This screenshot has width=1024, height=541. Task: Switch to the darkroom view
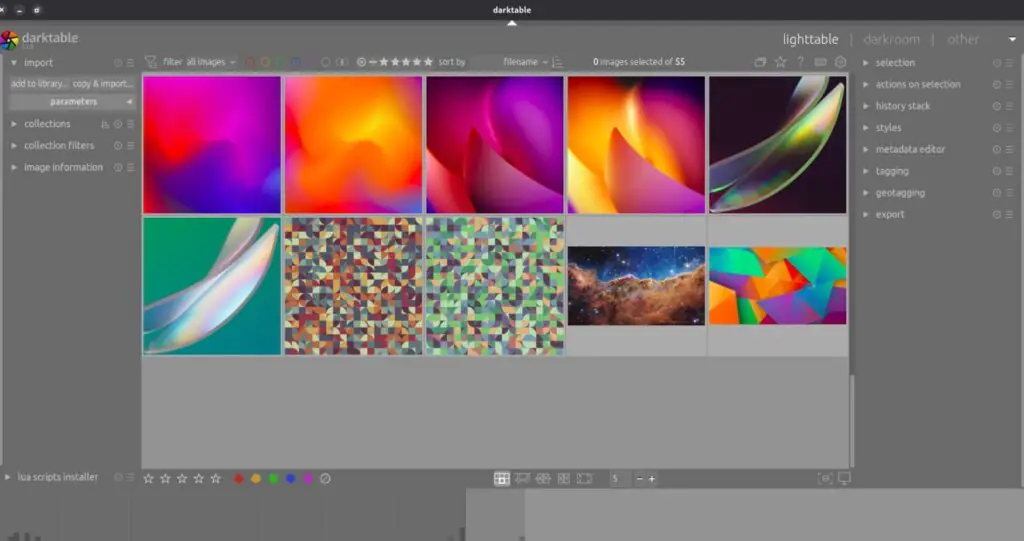coord(891,39)
